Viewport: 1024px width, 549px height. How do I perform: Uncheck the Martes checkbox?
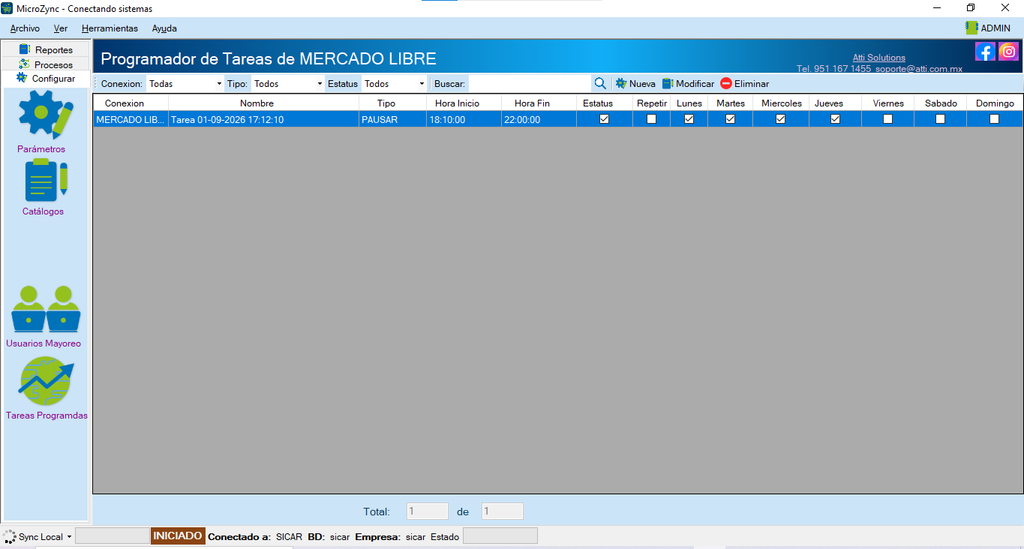click(x=730, y=119)
